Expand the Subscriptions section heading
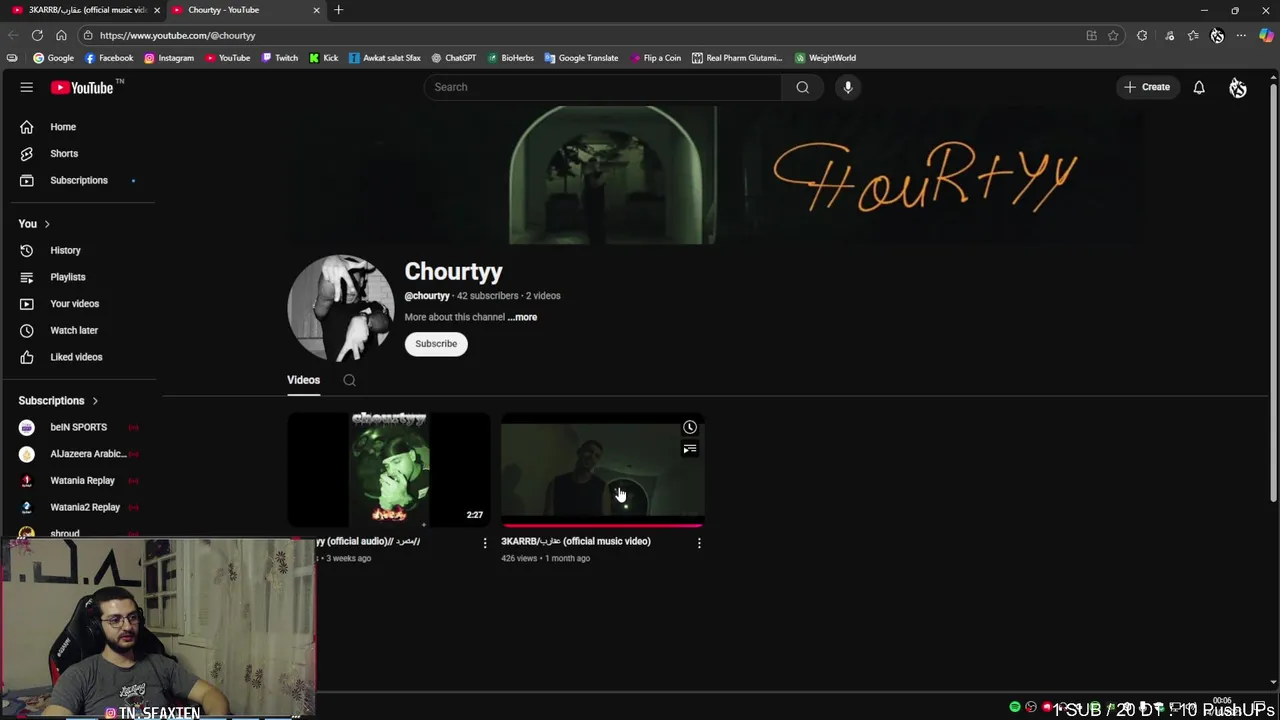The width and height of the screenshot is (1280, 720). point(58,401)
